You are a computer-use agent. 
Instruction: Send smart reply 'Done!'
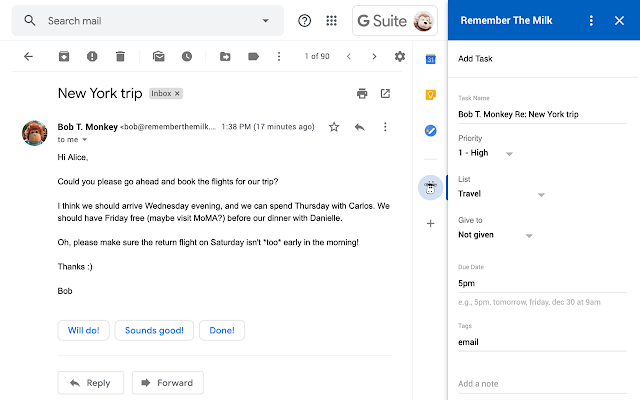pos(222,330)
